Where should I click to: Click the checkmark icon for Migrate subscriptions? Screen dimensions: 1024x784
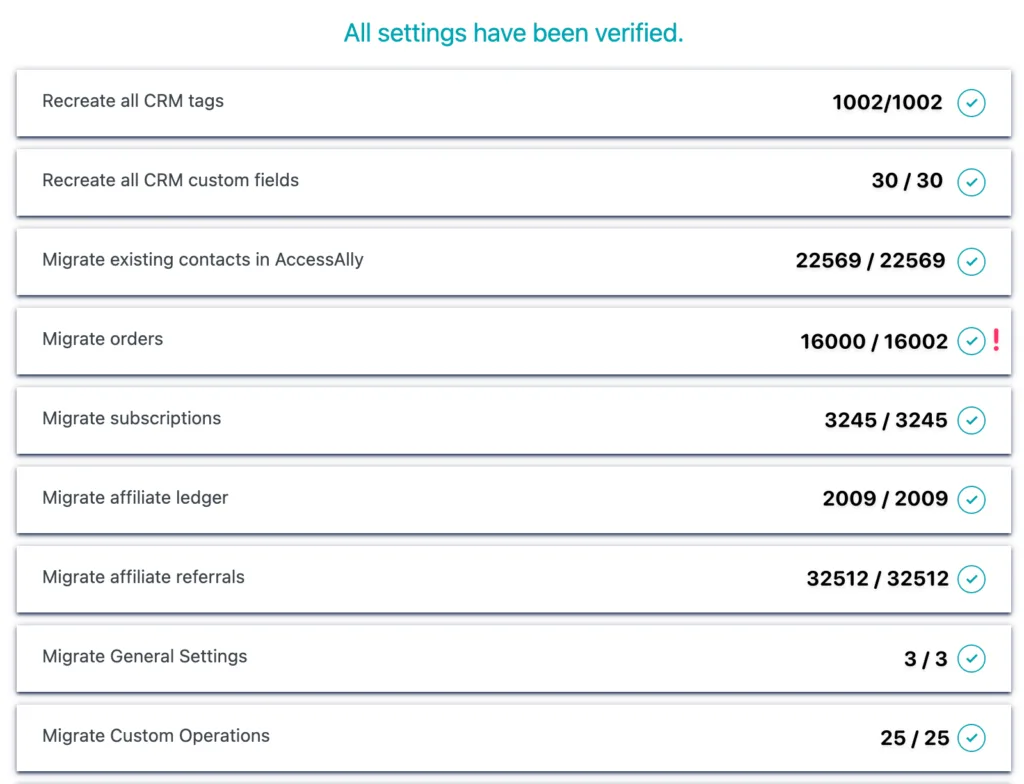click(971, 420)
